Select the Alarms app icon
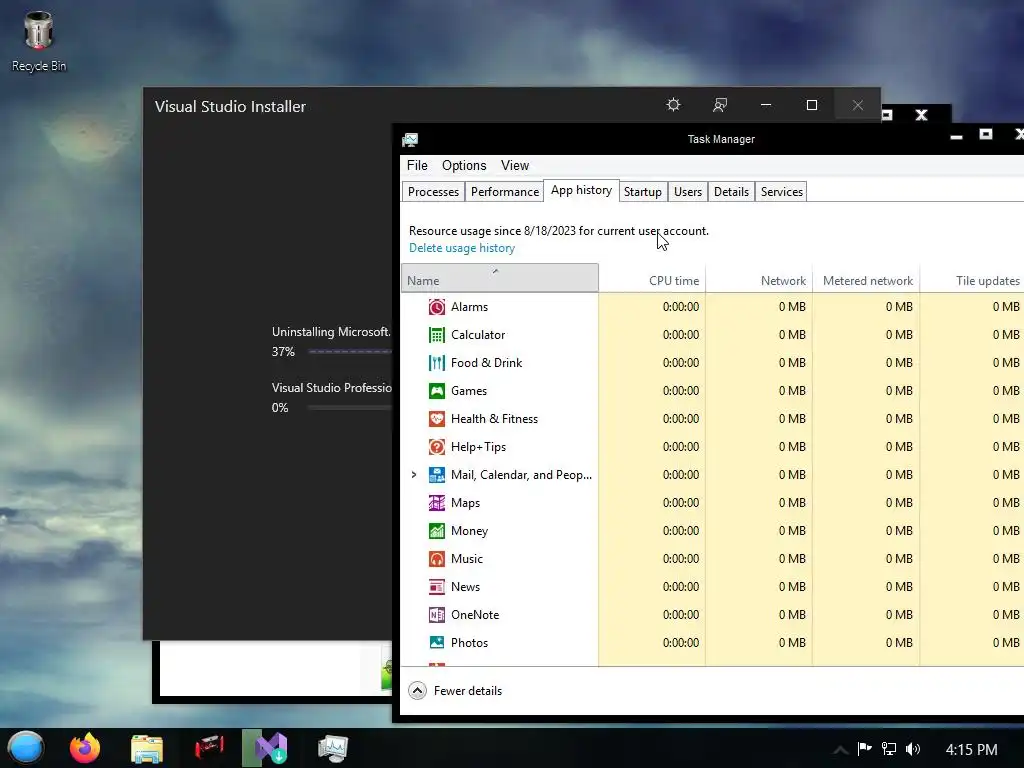The width and height of the screenshot is (1024, 768). point(436,307)
